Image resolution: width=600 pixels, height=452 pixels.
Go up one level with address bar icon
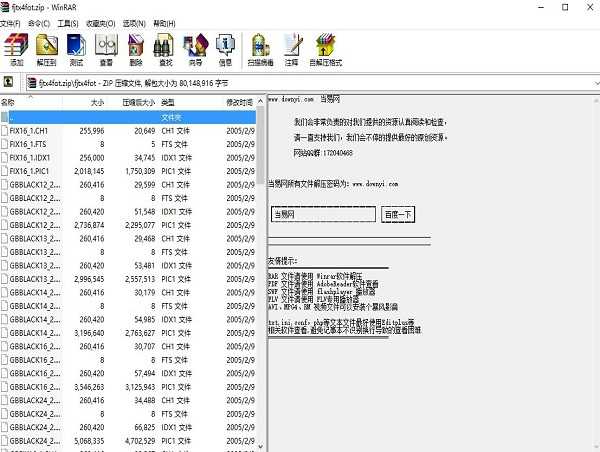tap(8, 83)
